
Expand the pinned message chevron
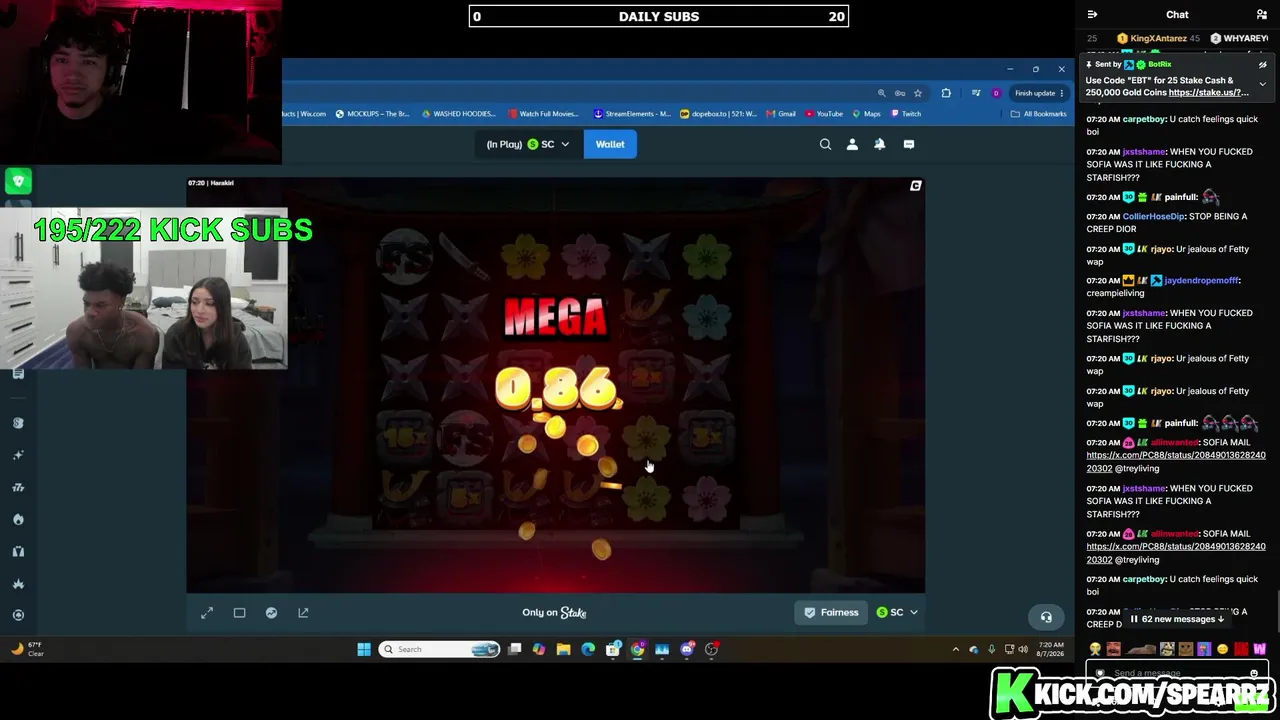[x=1263, y=84]
